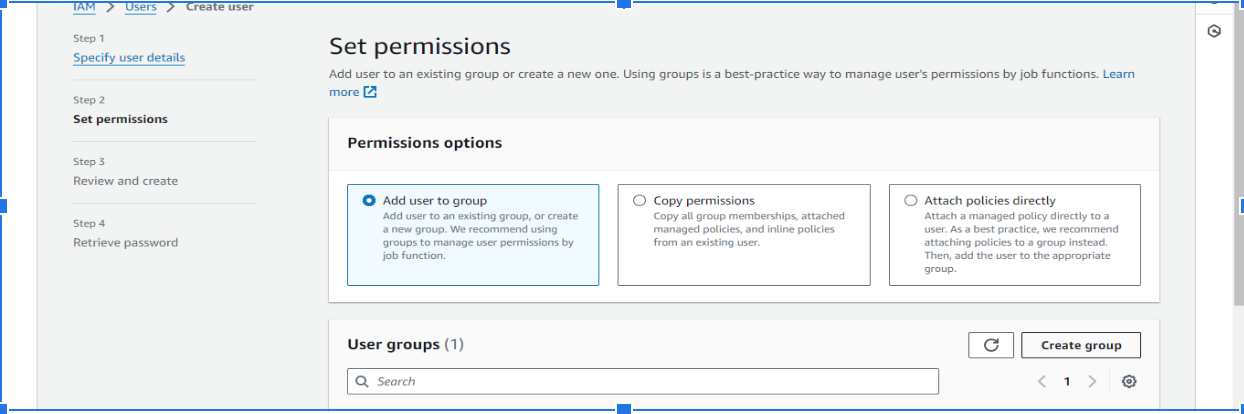Click the magnifier icon in search box
Image resolution: width=1244 pixels, height=414 pixels.
point(362,381)
